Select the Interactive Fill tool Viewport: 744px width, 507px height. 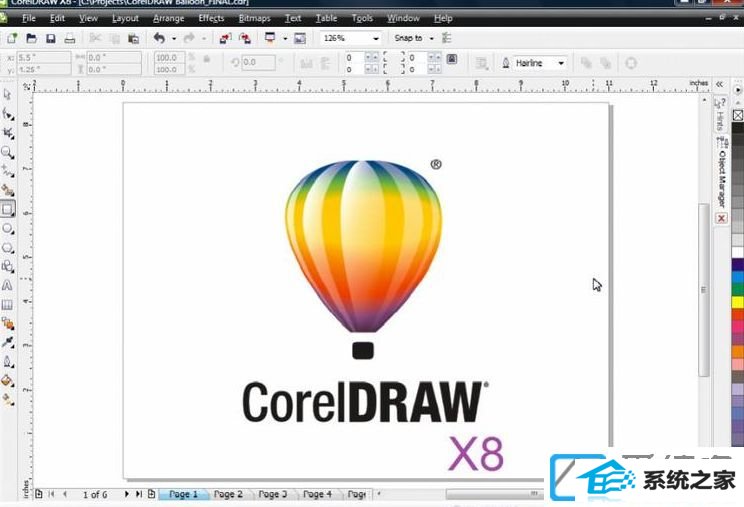(x=8, y=400)
